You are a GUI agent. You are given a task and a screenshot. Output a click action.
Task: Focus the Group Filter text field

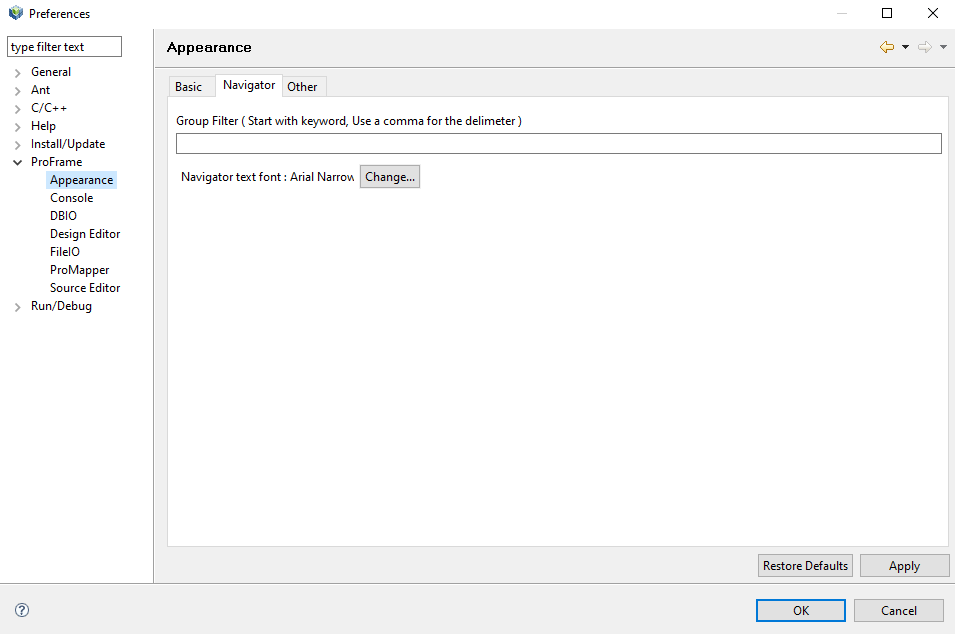[x=558, y=144]
